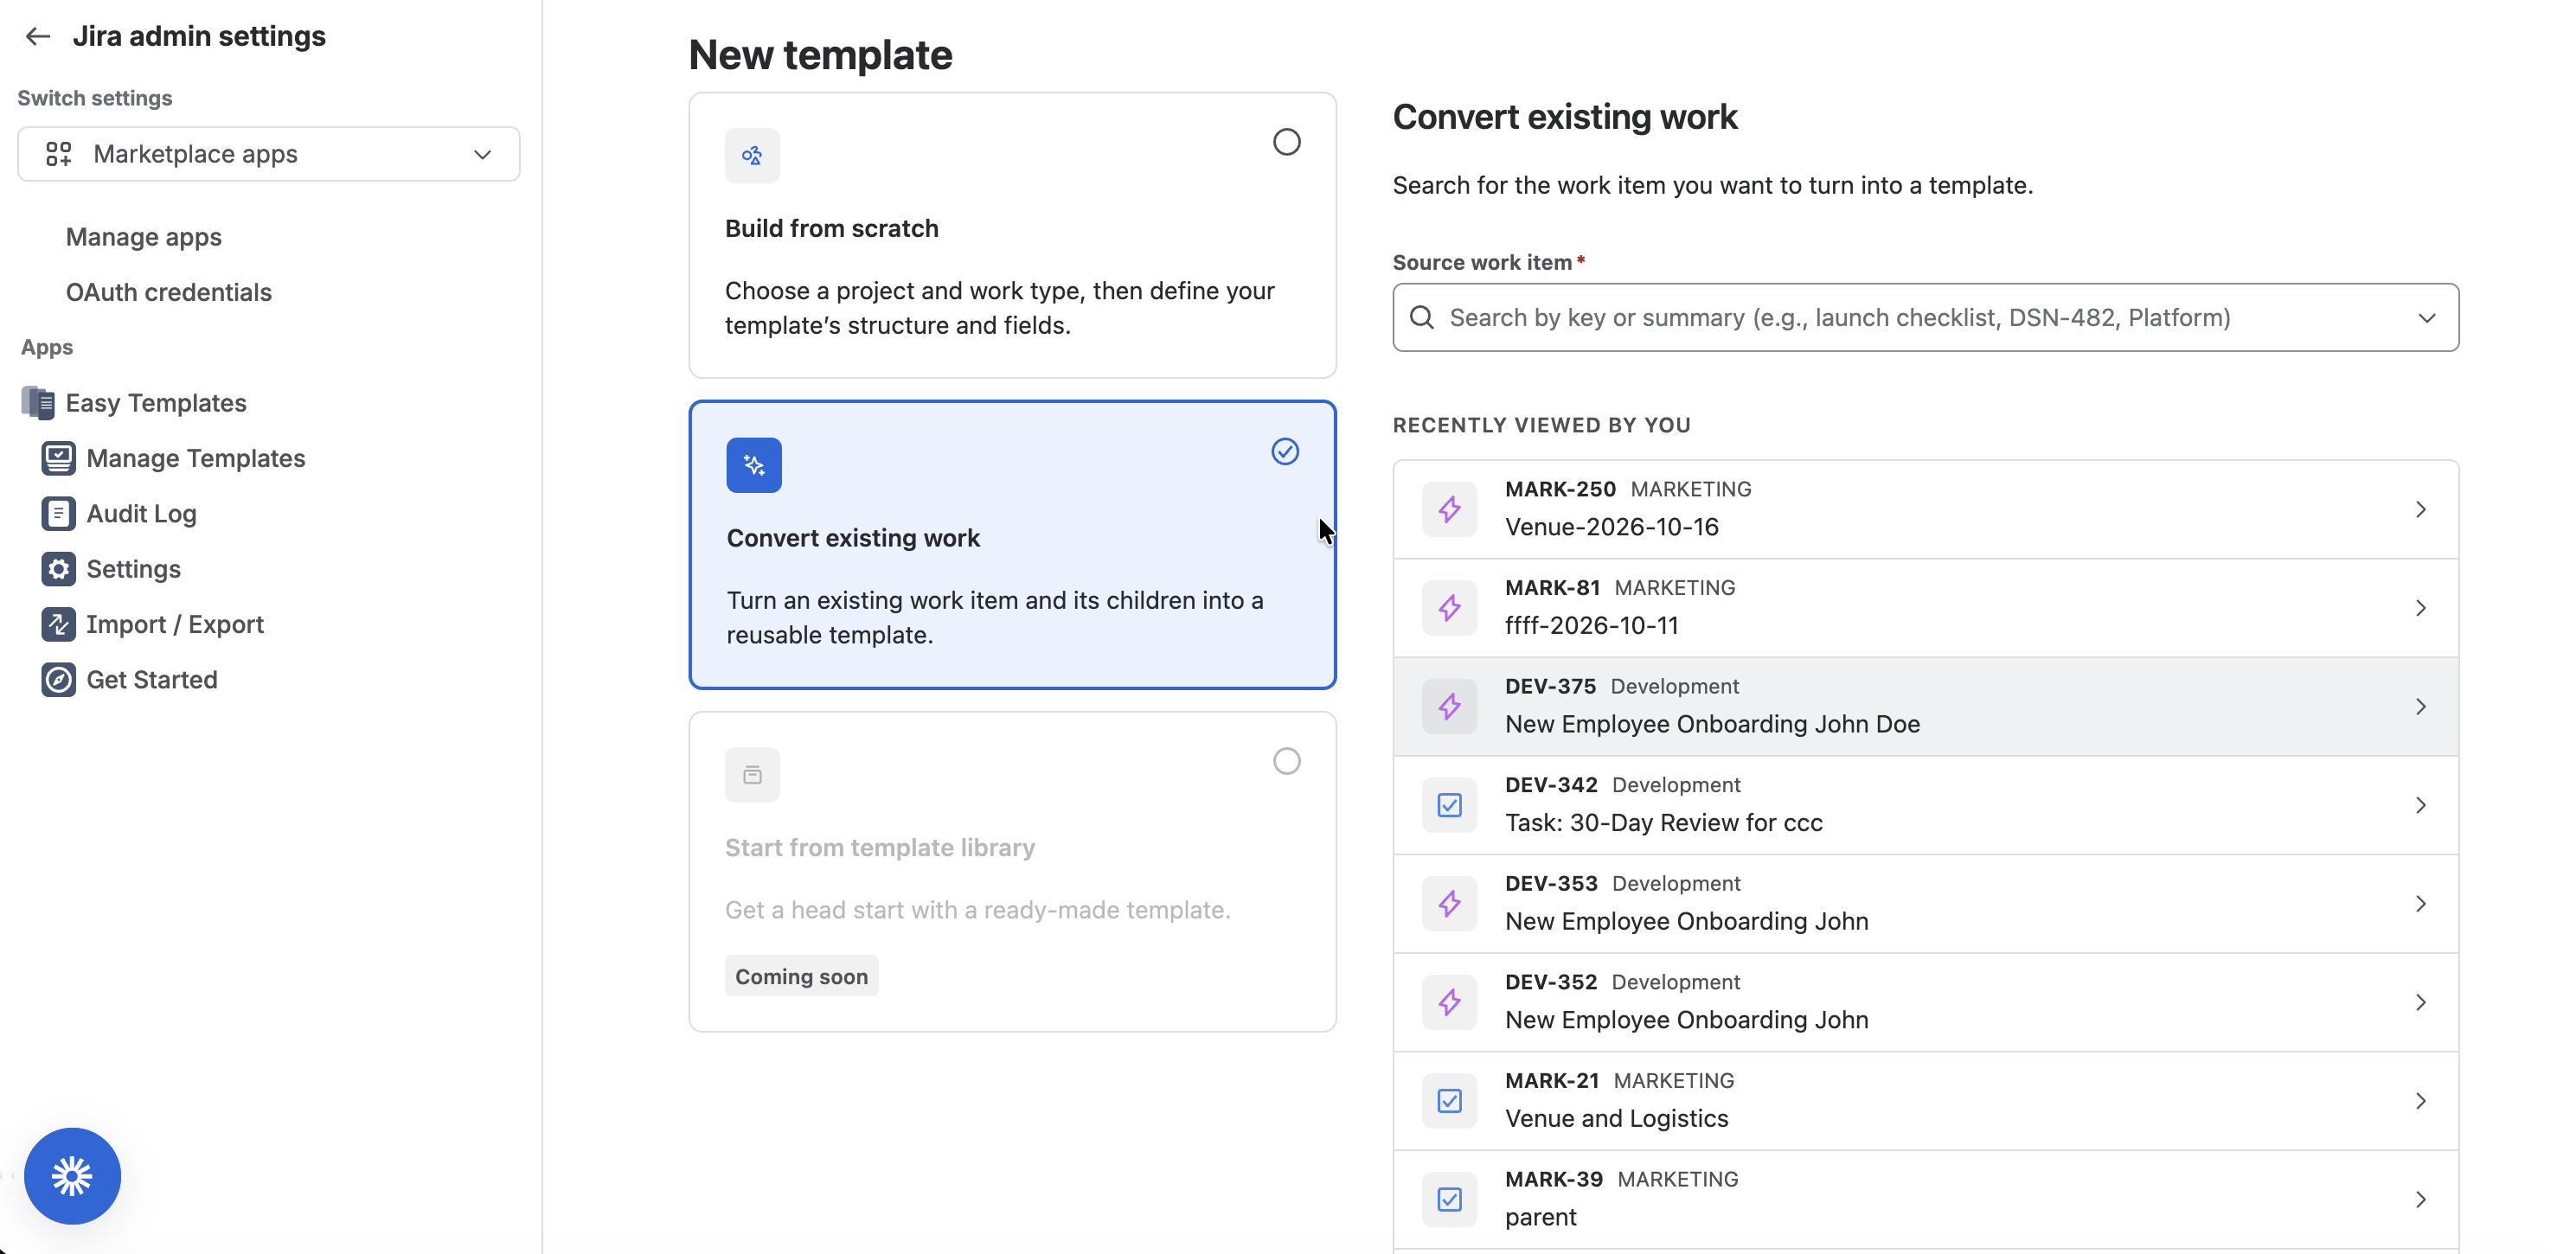Open the blue floating help widget
This screenshot has height=1254, width=2576.
72,1176
